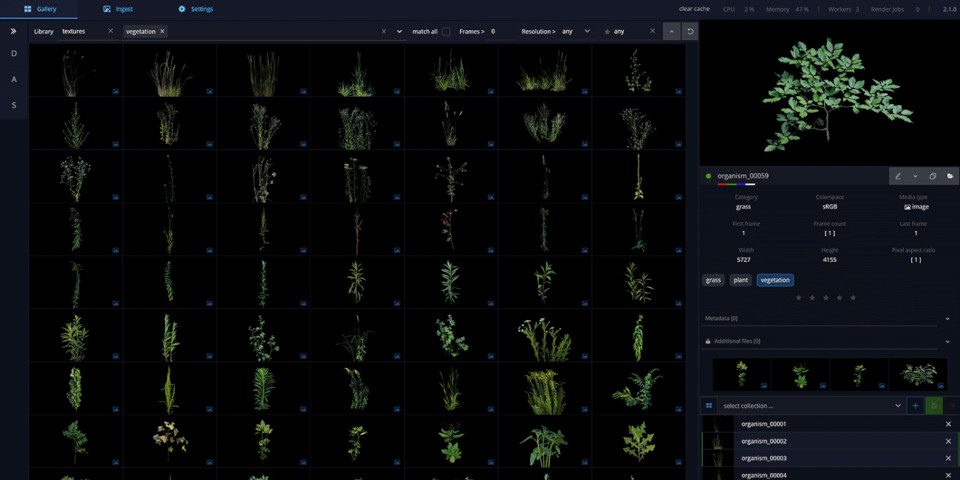The width and height of the screenshot is (960, 480).
Task: Click the edit pencil icon for organism_00059
Action: (898, 176)
